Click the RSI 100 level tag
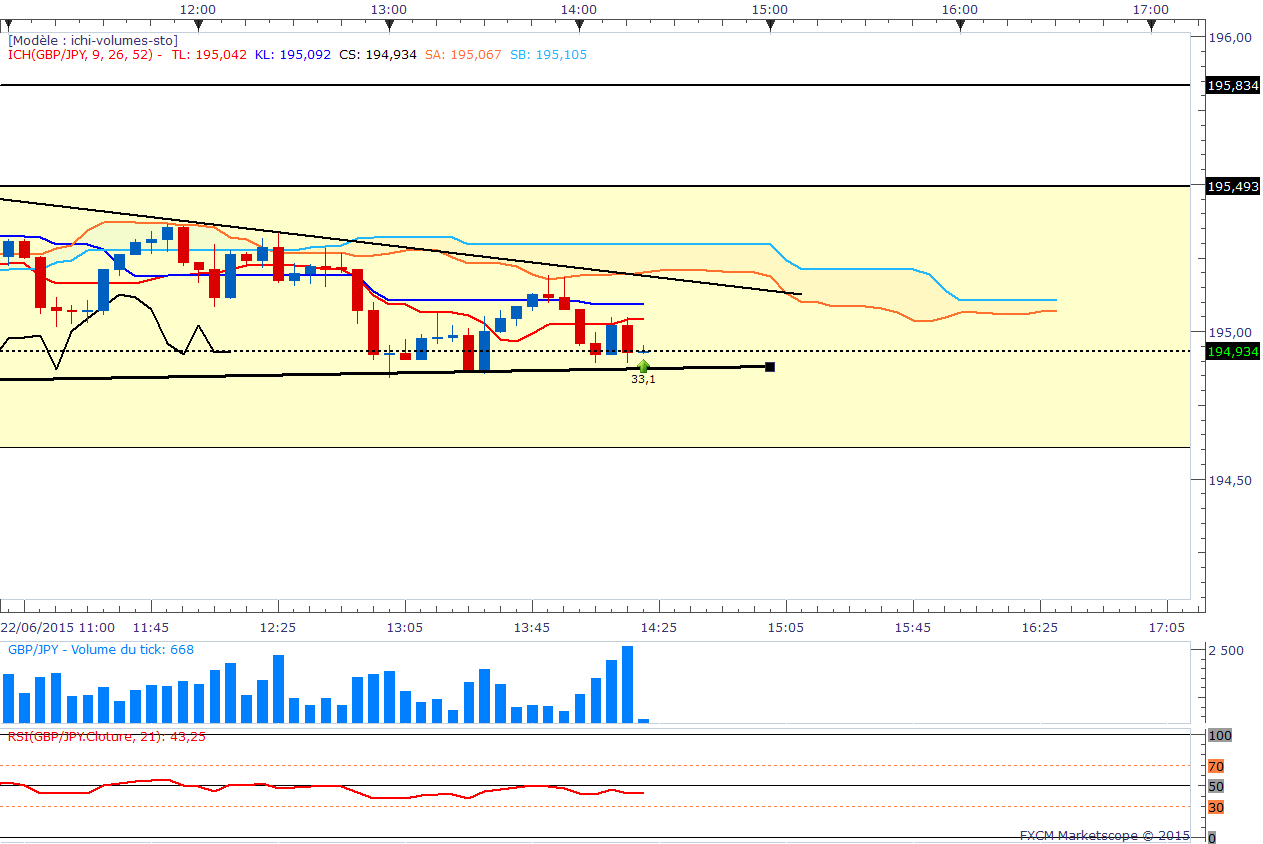The image size is (1263, 844). (1220, 735)
